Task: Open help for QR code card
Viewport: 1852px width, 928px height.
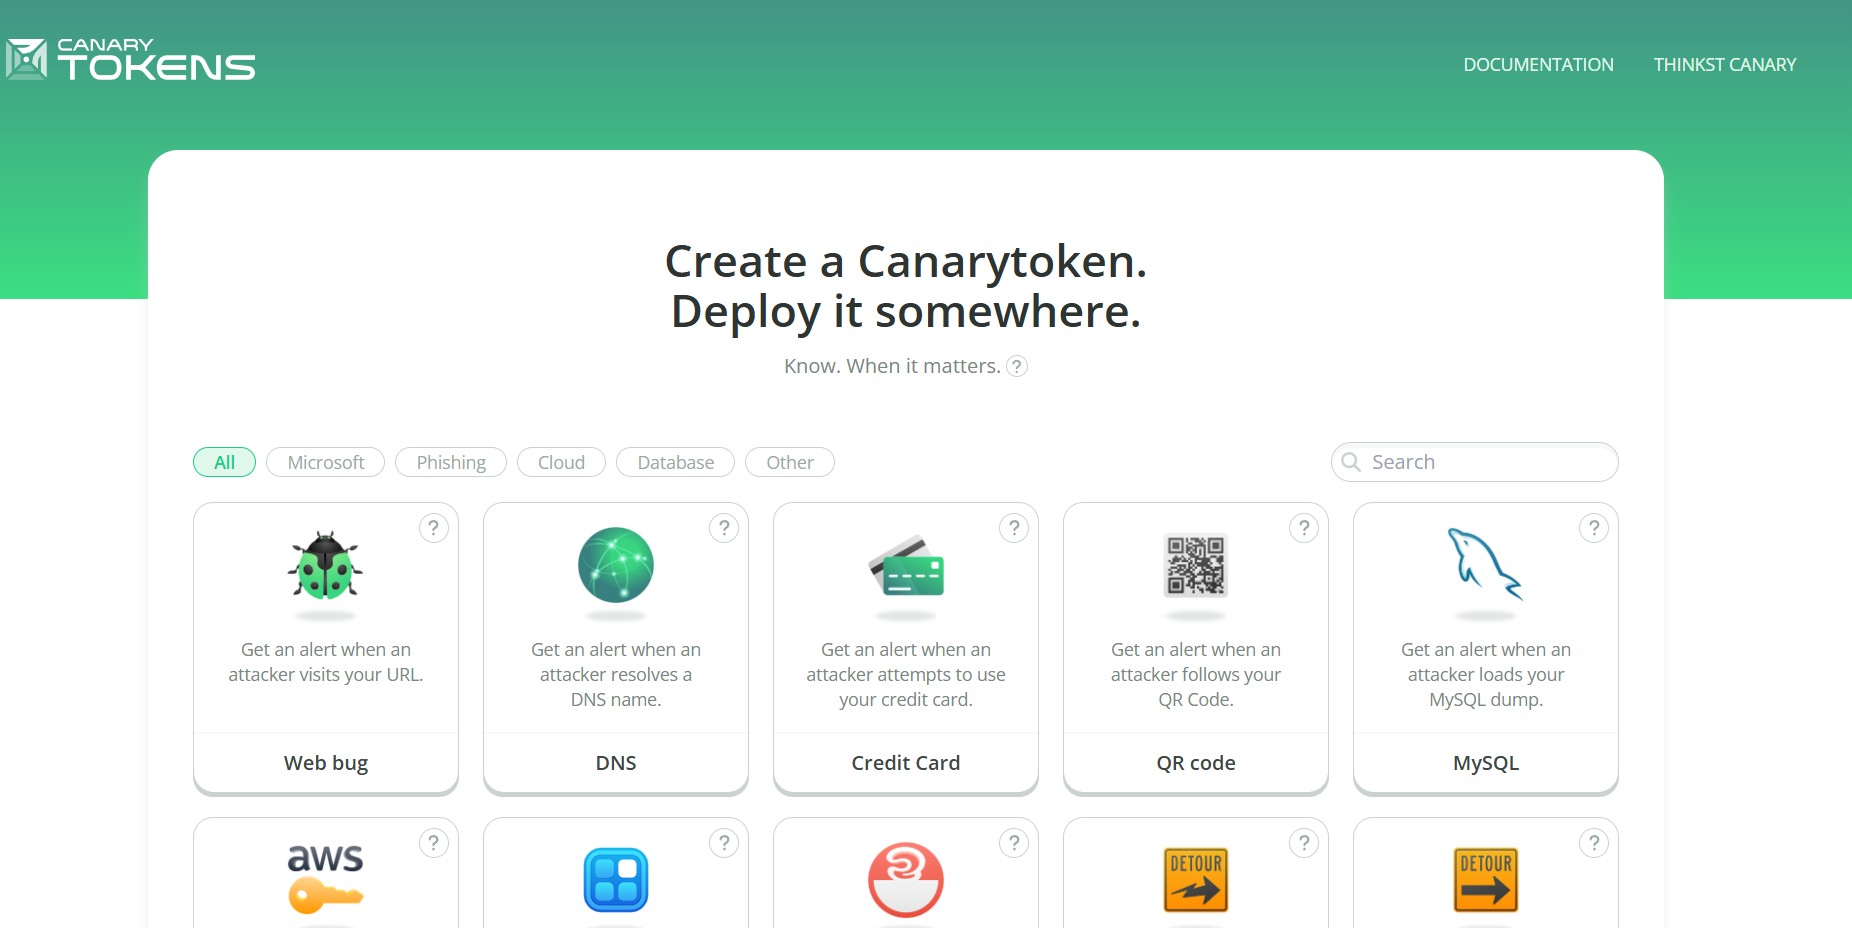Action: [x=1304, y=528]
